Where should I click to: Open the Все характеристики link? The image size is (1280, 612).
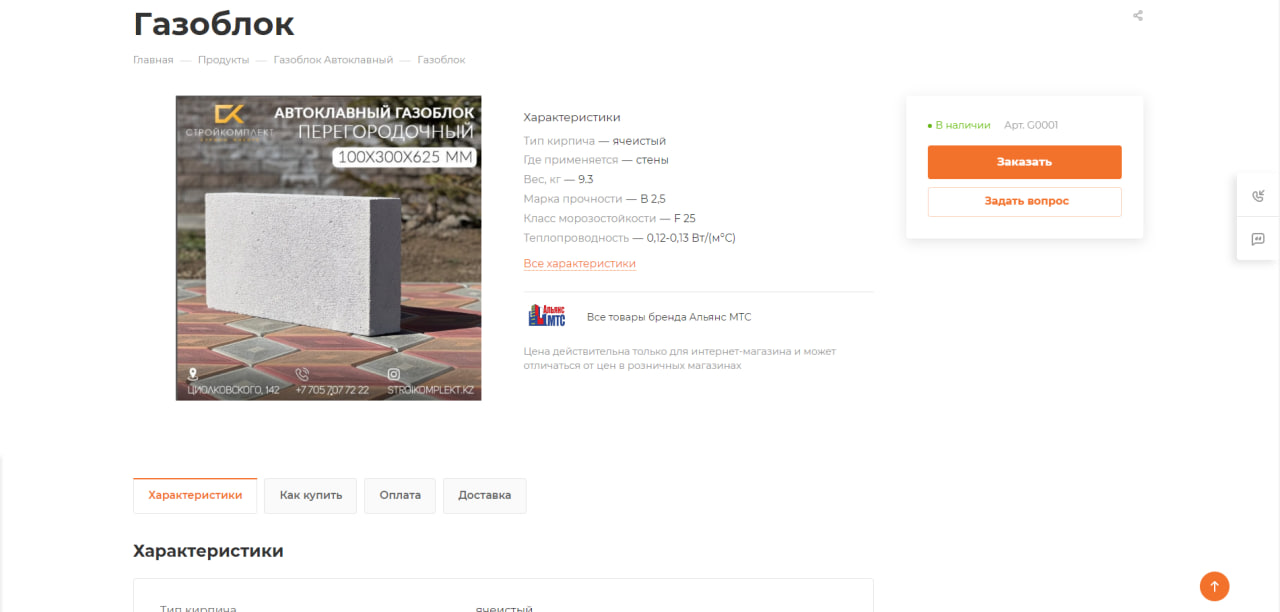click(x=580, y=264)
